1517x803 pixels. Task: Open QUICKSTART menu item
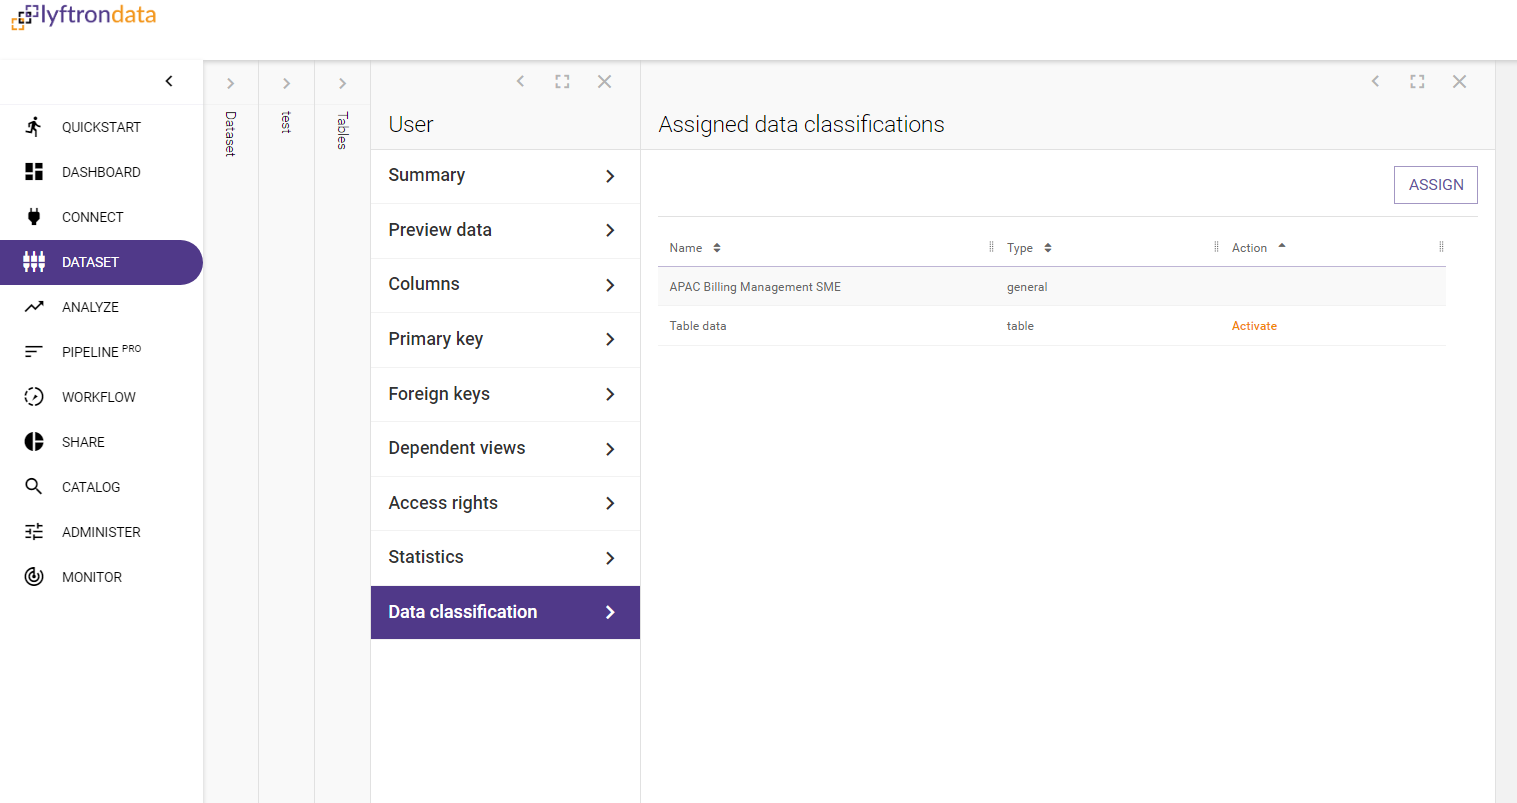tap(101, 127)
